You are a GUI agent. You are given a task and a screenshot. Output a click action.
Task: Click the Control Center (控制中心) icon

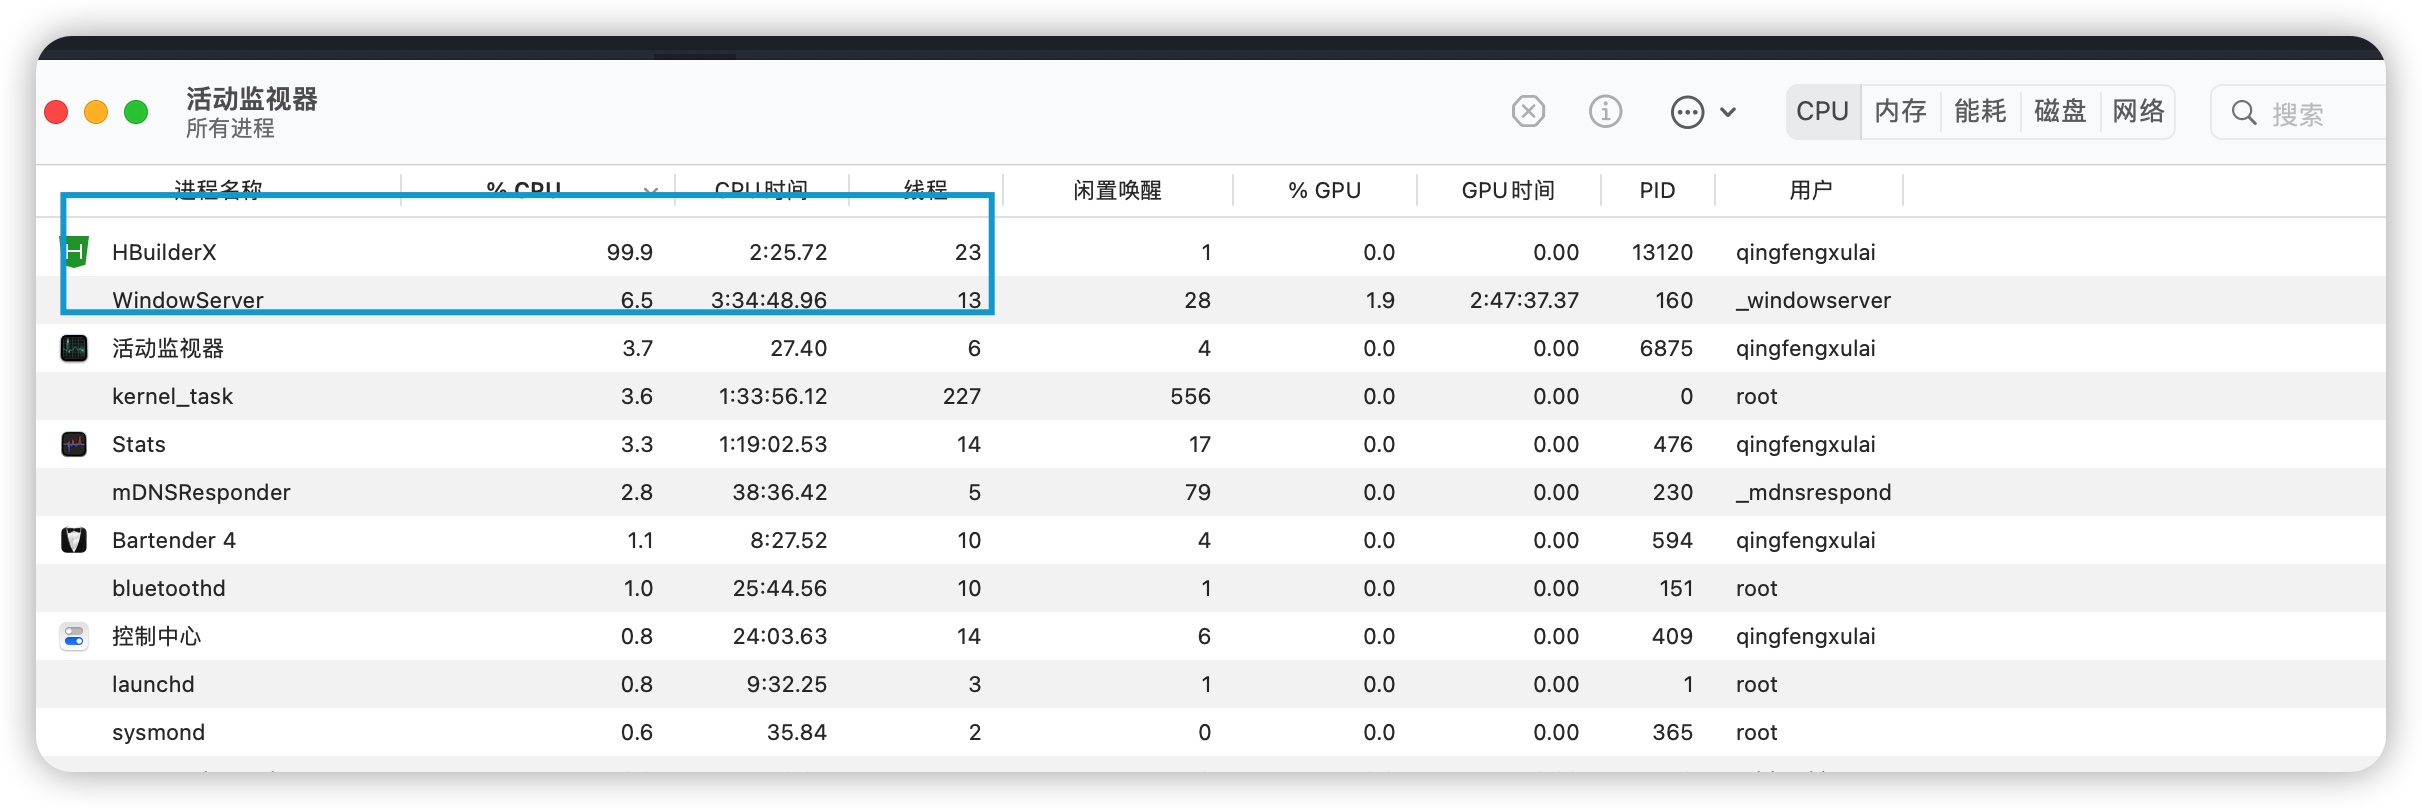click(74, 636)
